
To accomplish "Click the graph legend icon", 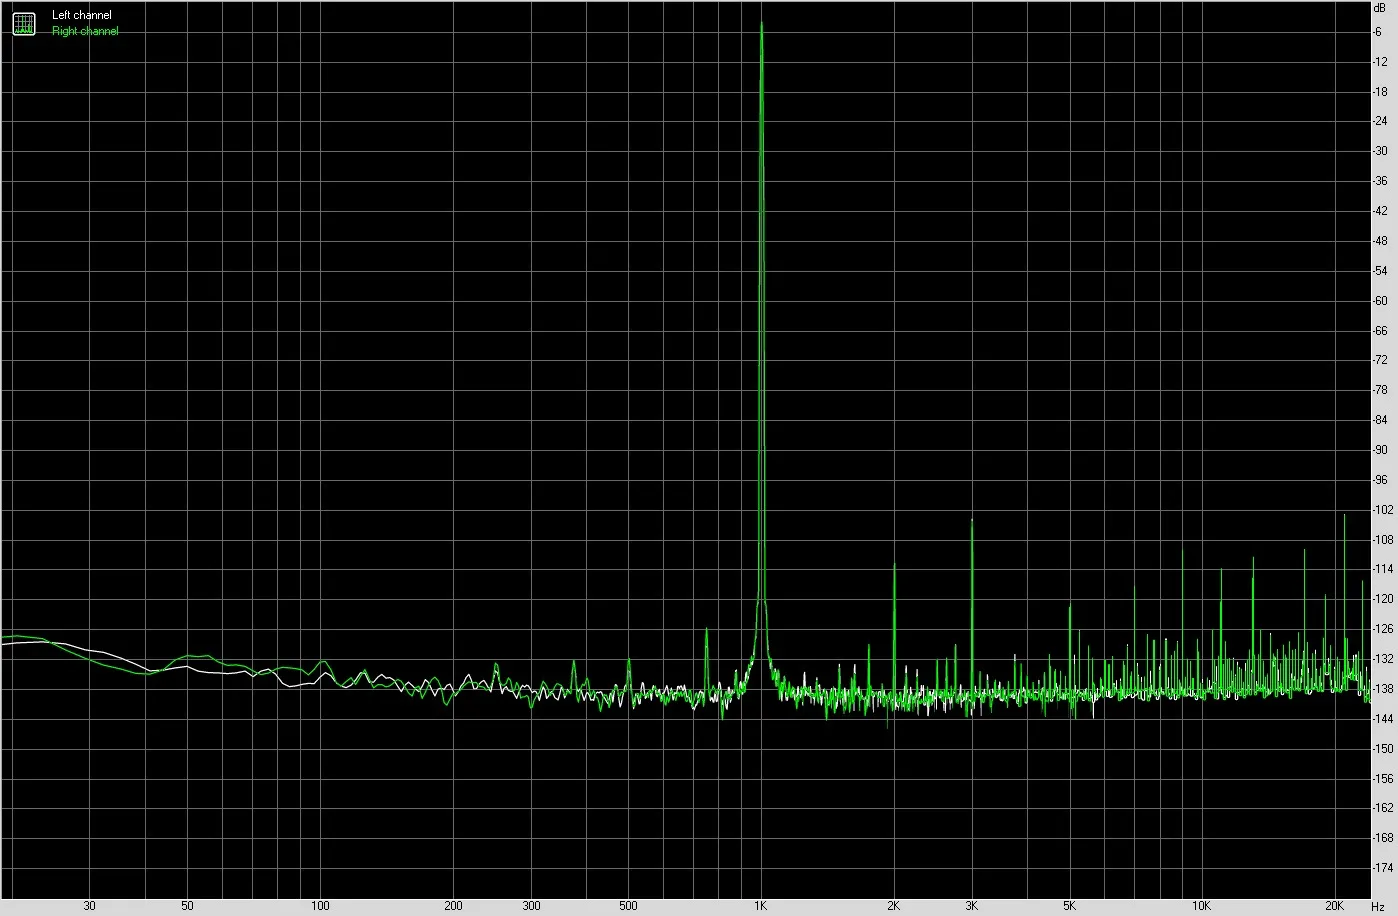I will 23,23.
